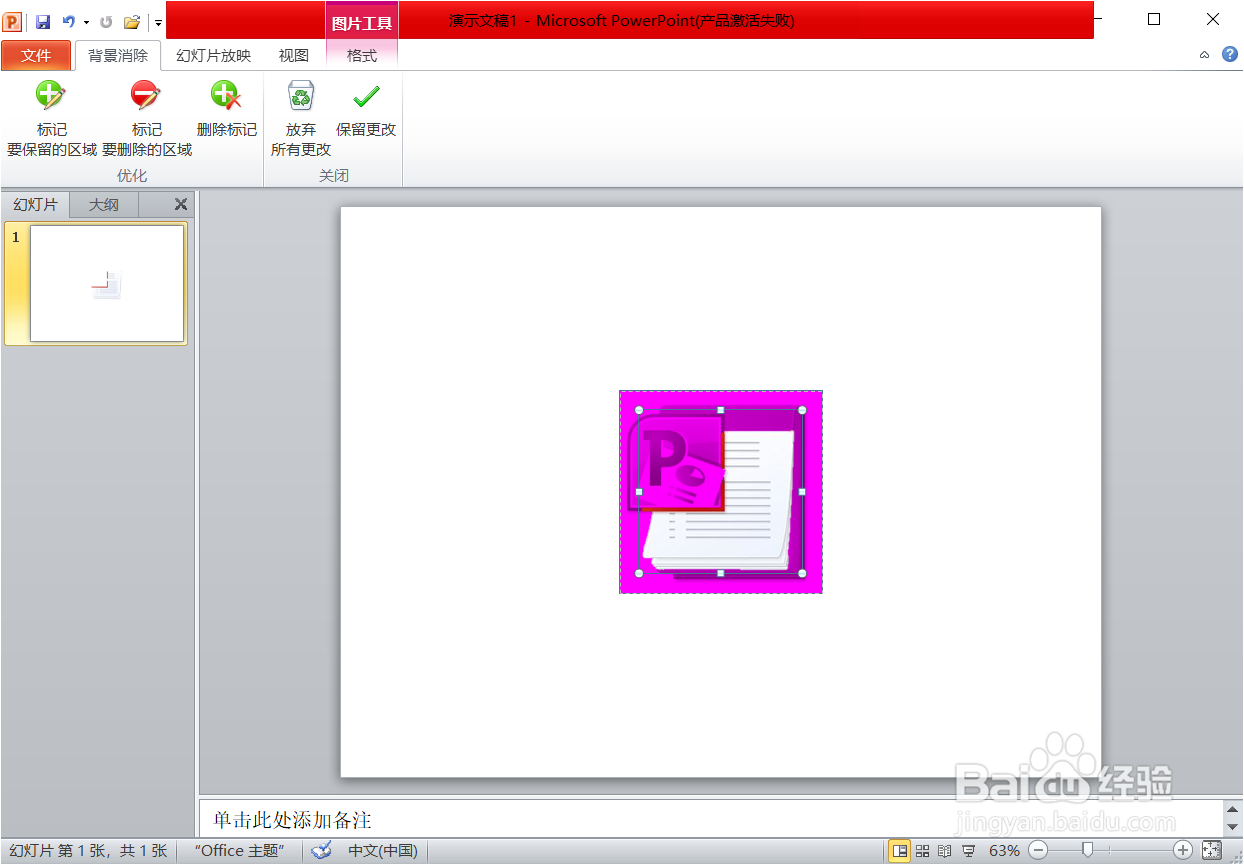Image resolution: width=1244 pixels, height=865 pixels.
Task: Discard all changes (放弃所有更改)
Action: click(x=301, y=119)
